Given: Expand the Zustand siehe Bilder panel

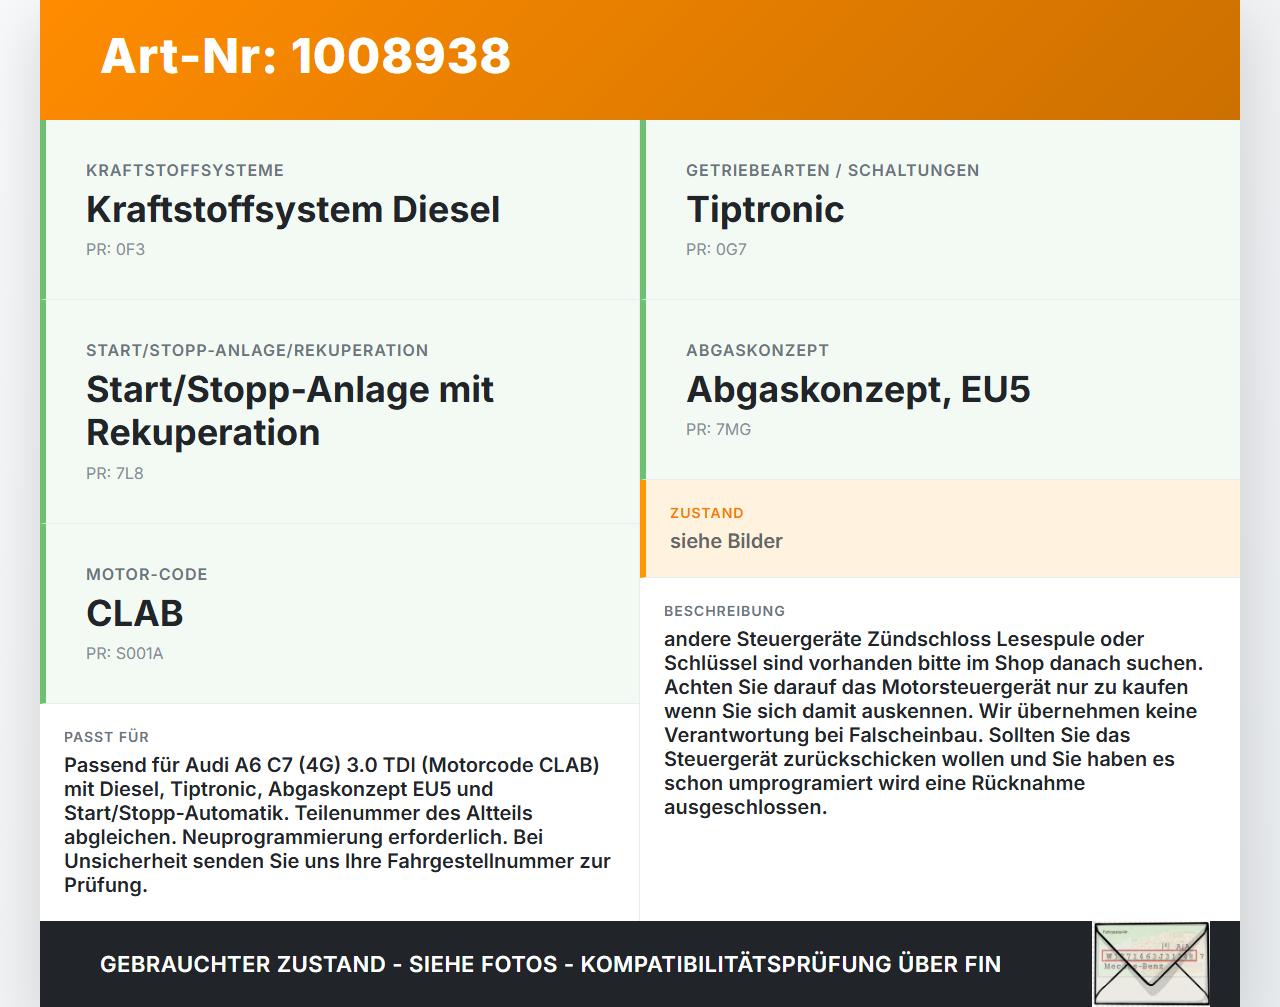Looking at the screenshot, I should tap(940, 529).
